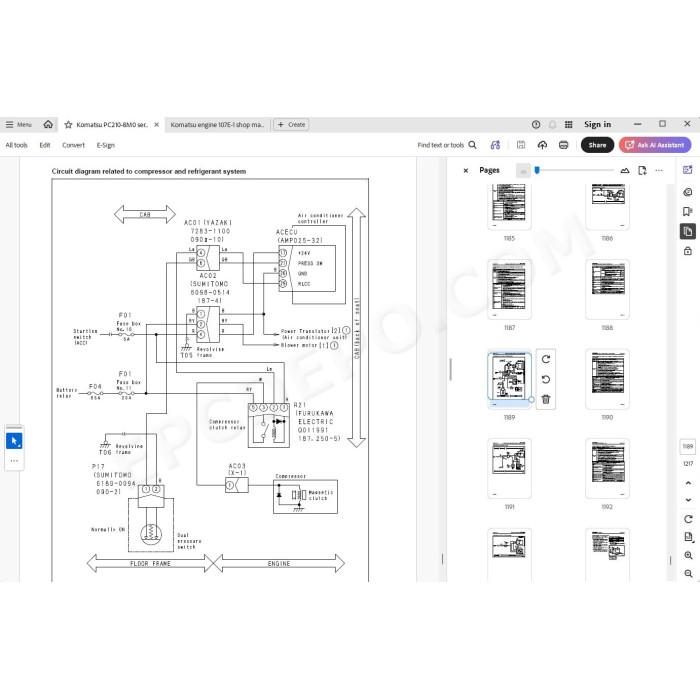
Task: Select page 1191 thumbnail
Action: tap(509, 468)
